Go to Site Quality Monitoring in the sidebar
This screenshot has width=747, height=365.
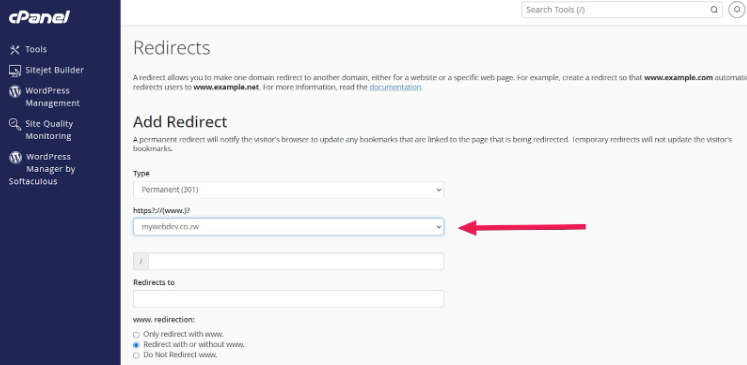pos(49,130)
